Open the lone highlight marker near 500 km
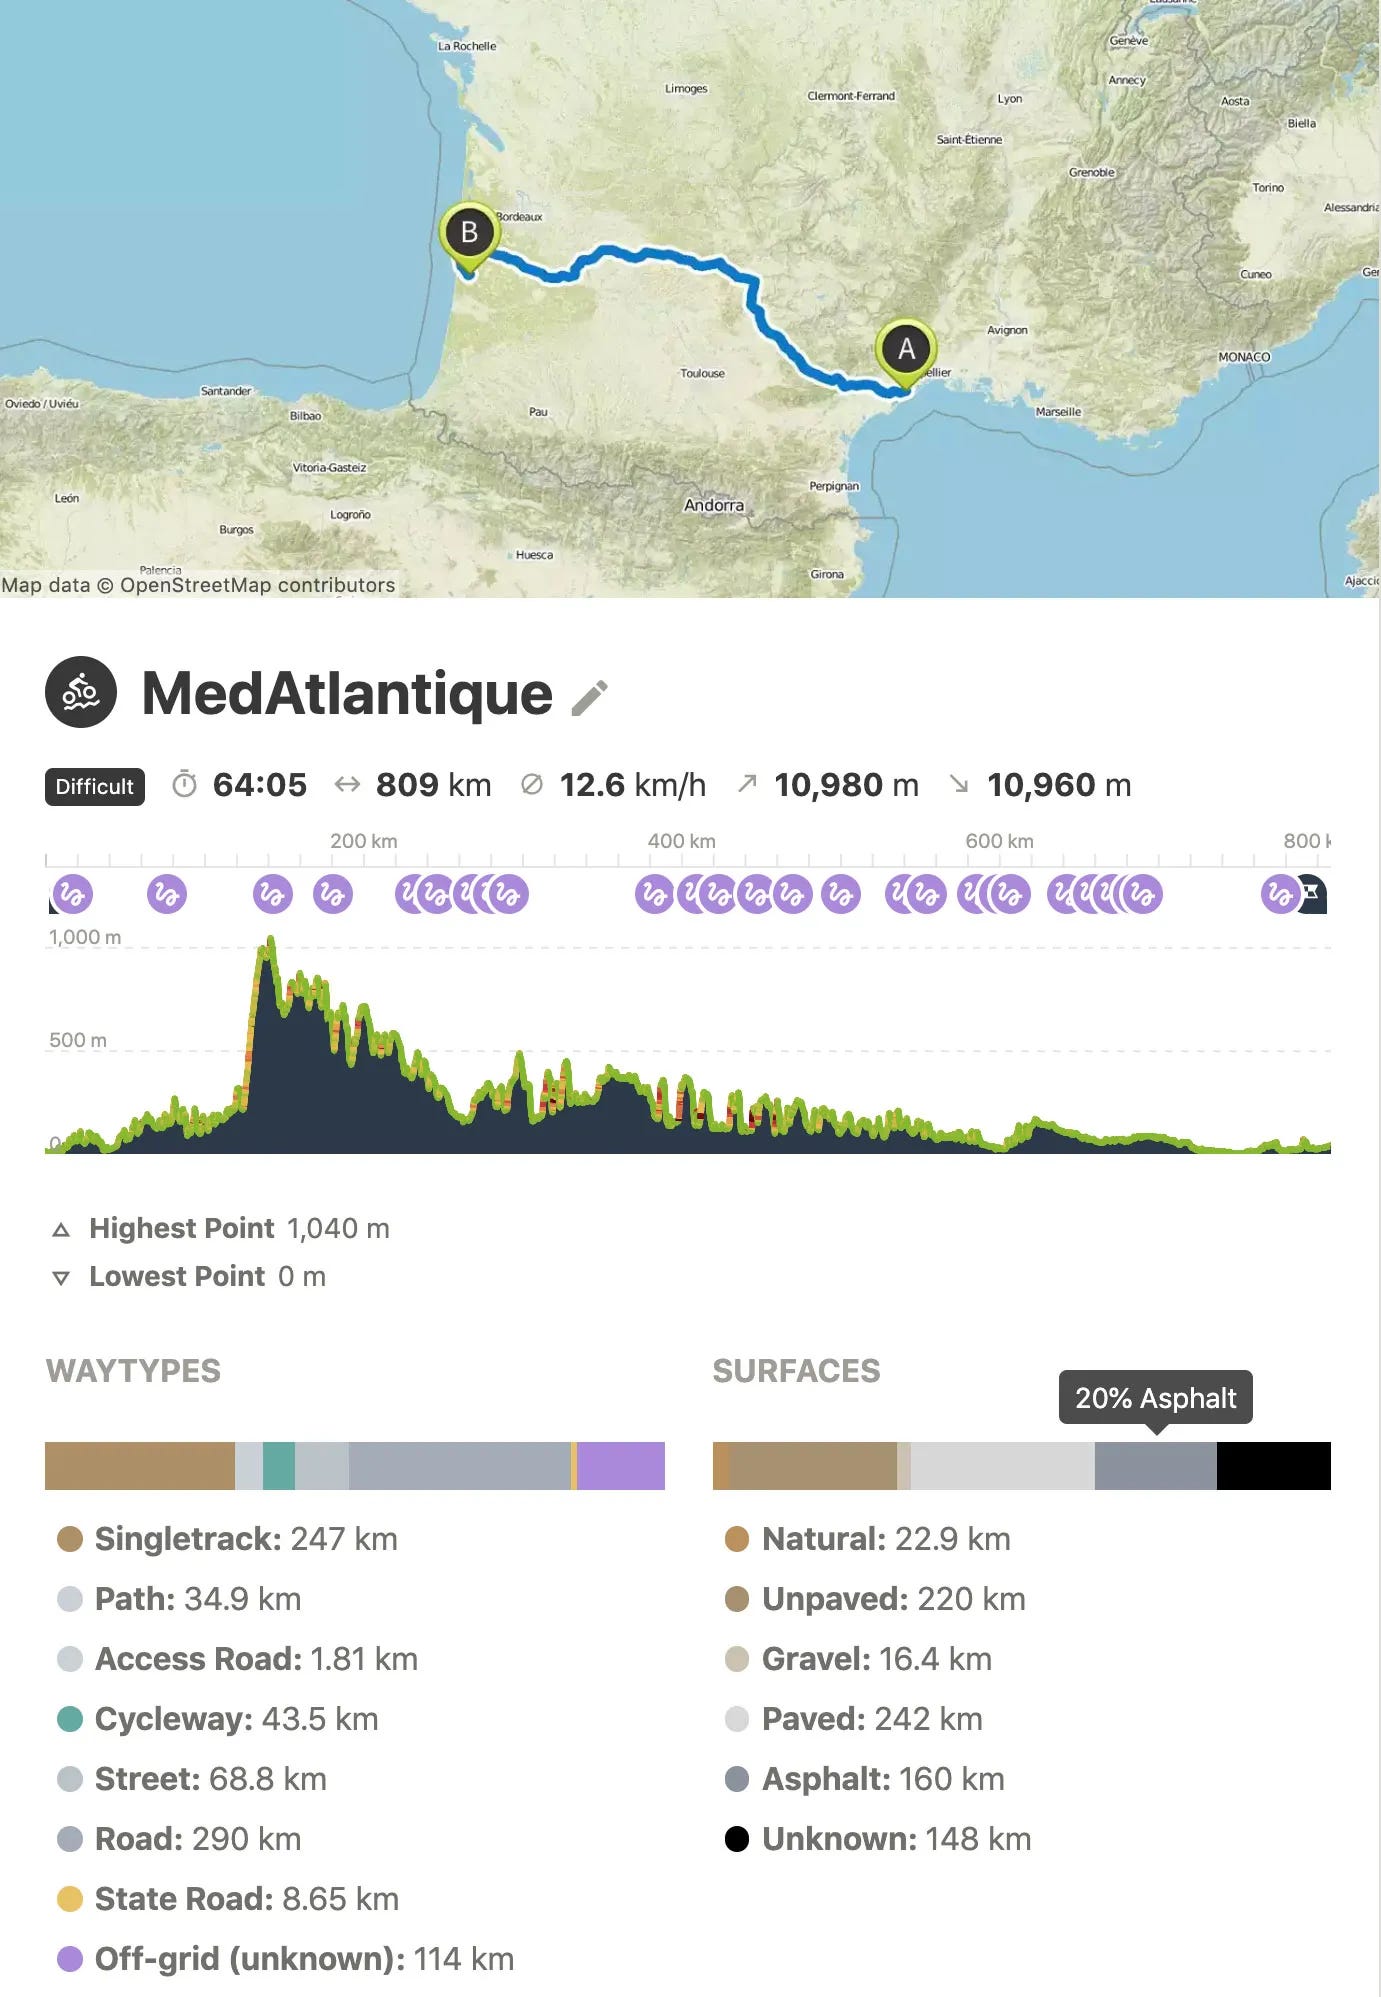The height and width of the screenshot is (1997, 1381). (x=841, y=894)
